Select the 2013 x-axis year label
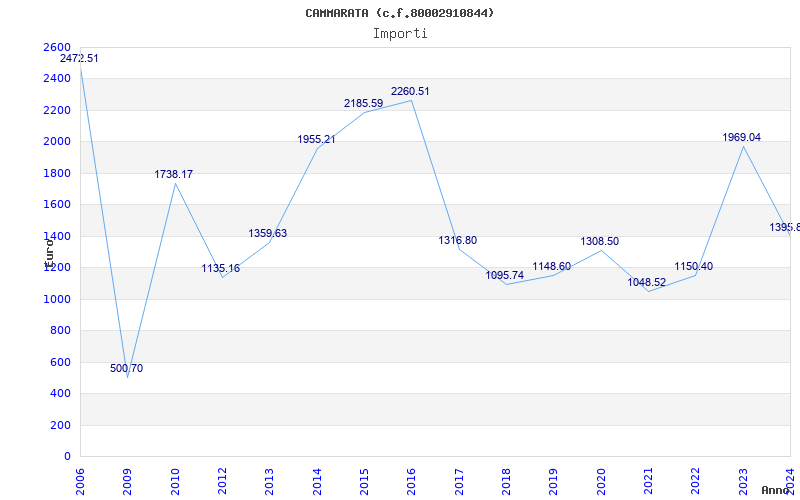This screenshot has height=500, width=800. tap(269, 481)
